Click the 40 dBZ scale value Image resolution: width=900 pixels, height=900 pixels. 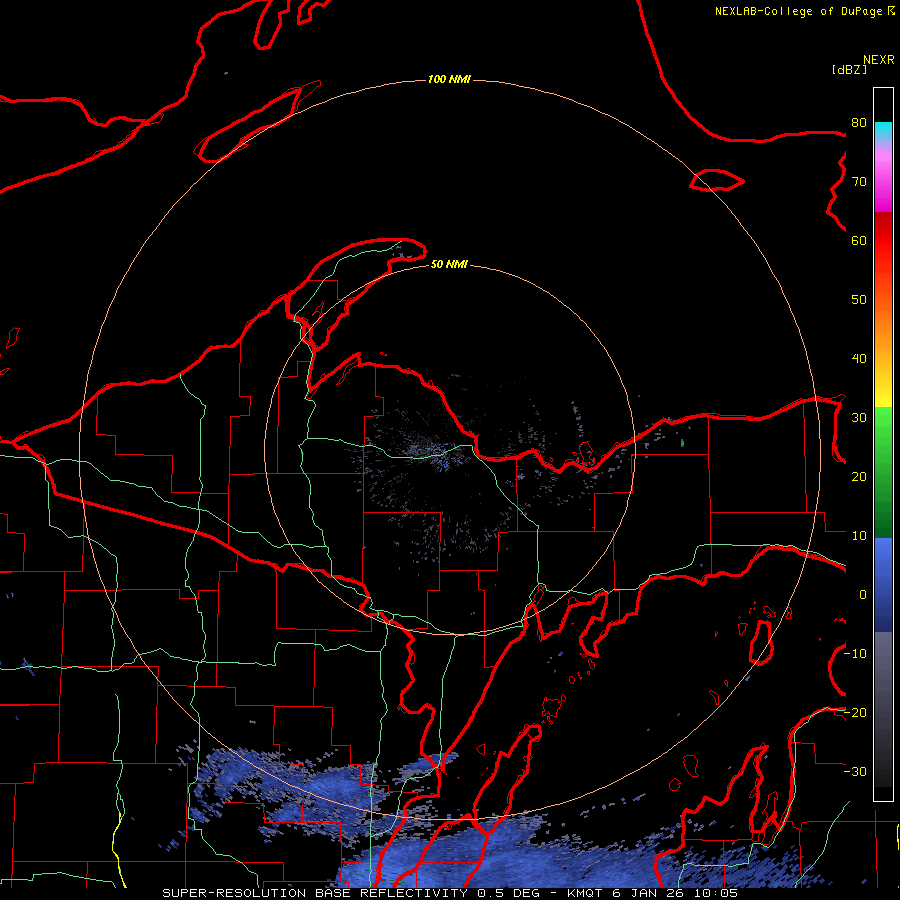coord(859,358)
